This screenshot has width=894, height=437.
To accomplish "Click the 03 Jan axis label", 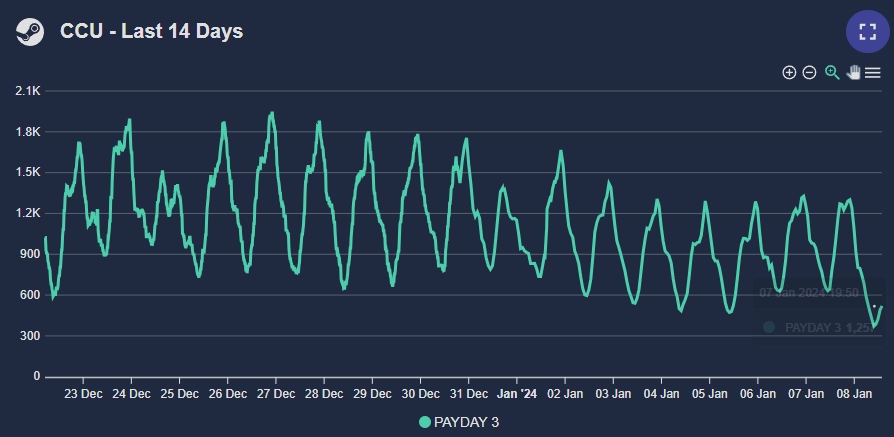I will [613, 394].
